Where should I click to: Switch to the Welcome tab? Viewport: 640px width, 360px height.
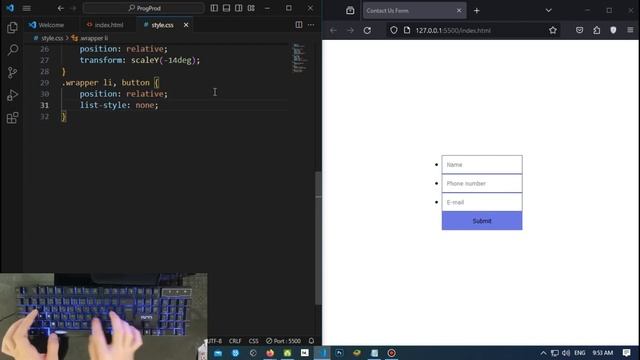click(x=47, y=25)
